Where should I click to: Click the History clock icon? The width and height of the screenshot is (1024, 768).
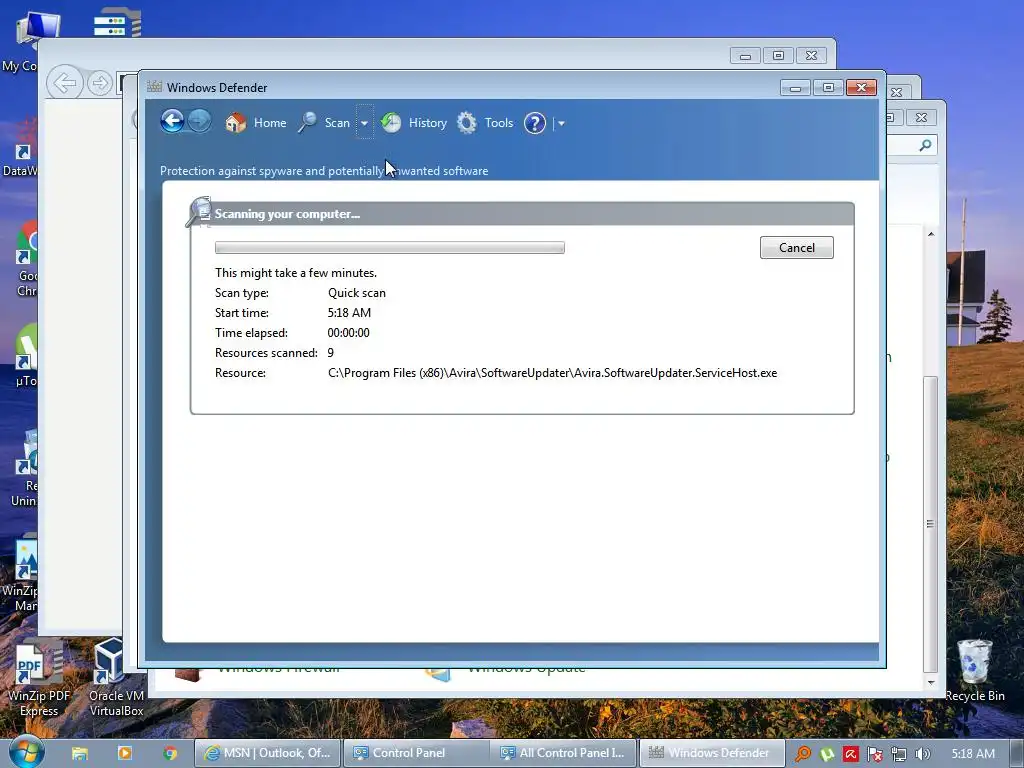(391, 122)
